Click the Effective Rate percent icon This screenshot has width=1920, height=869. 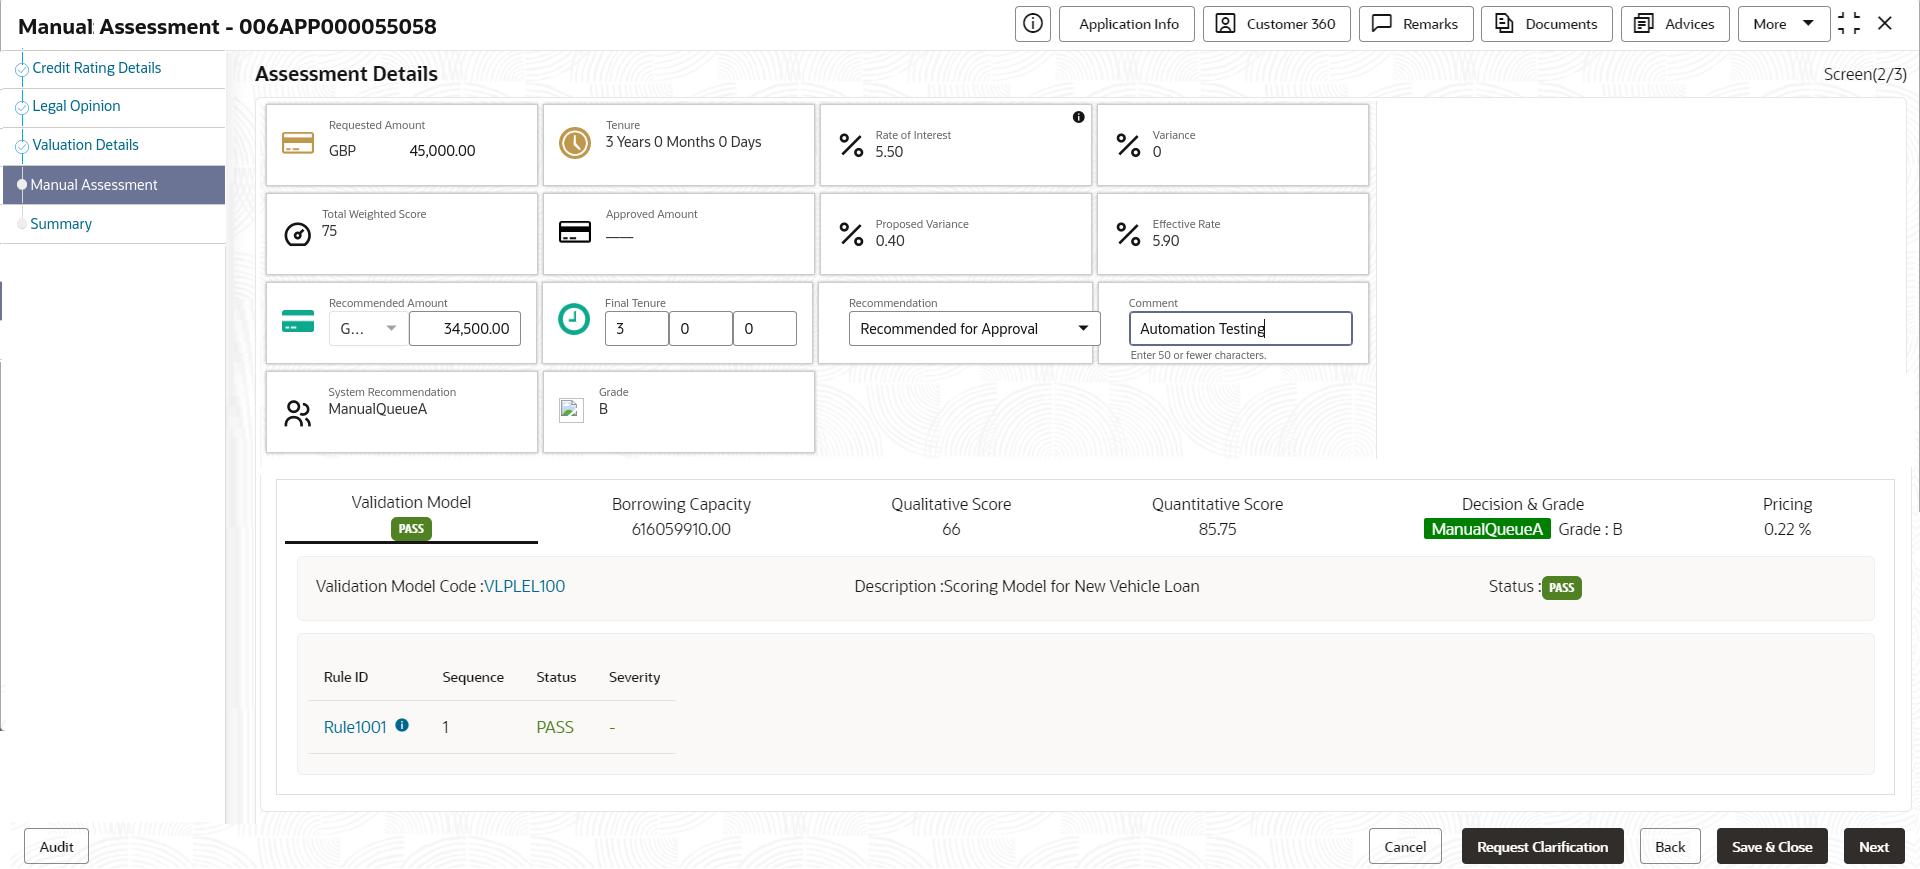pyautogui.click(x=1128, y=234)
